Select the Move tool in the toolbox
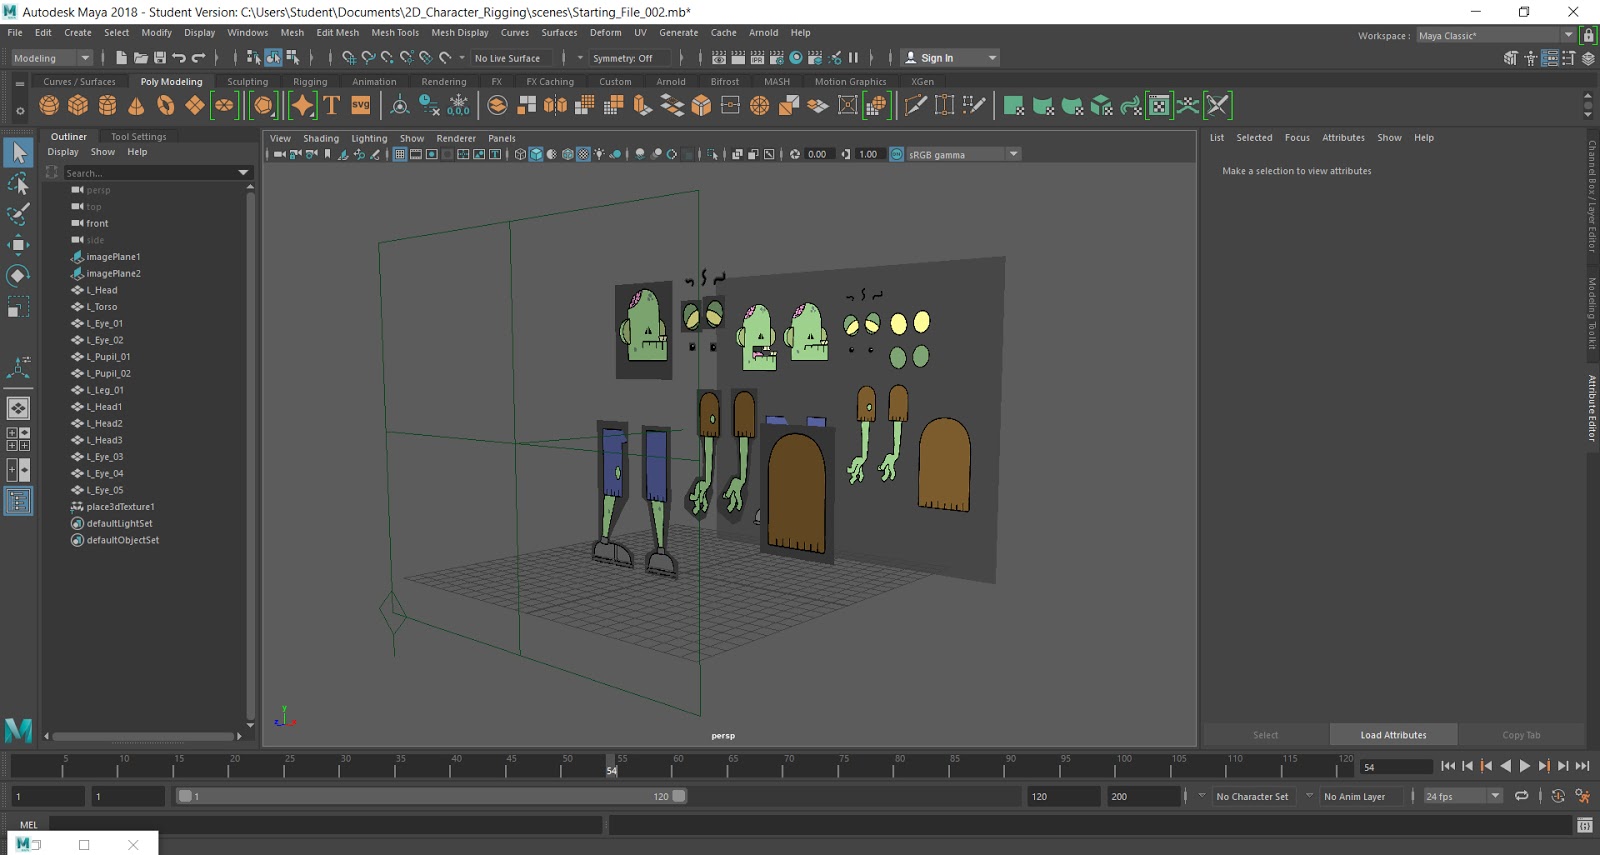The height and width of the screenshot is (855, 1600). [x=18, y=245]
